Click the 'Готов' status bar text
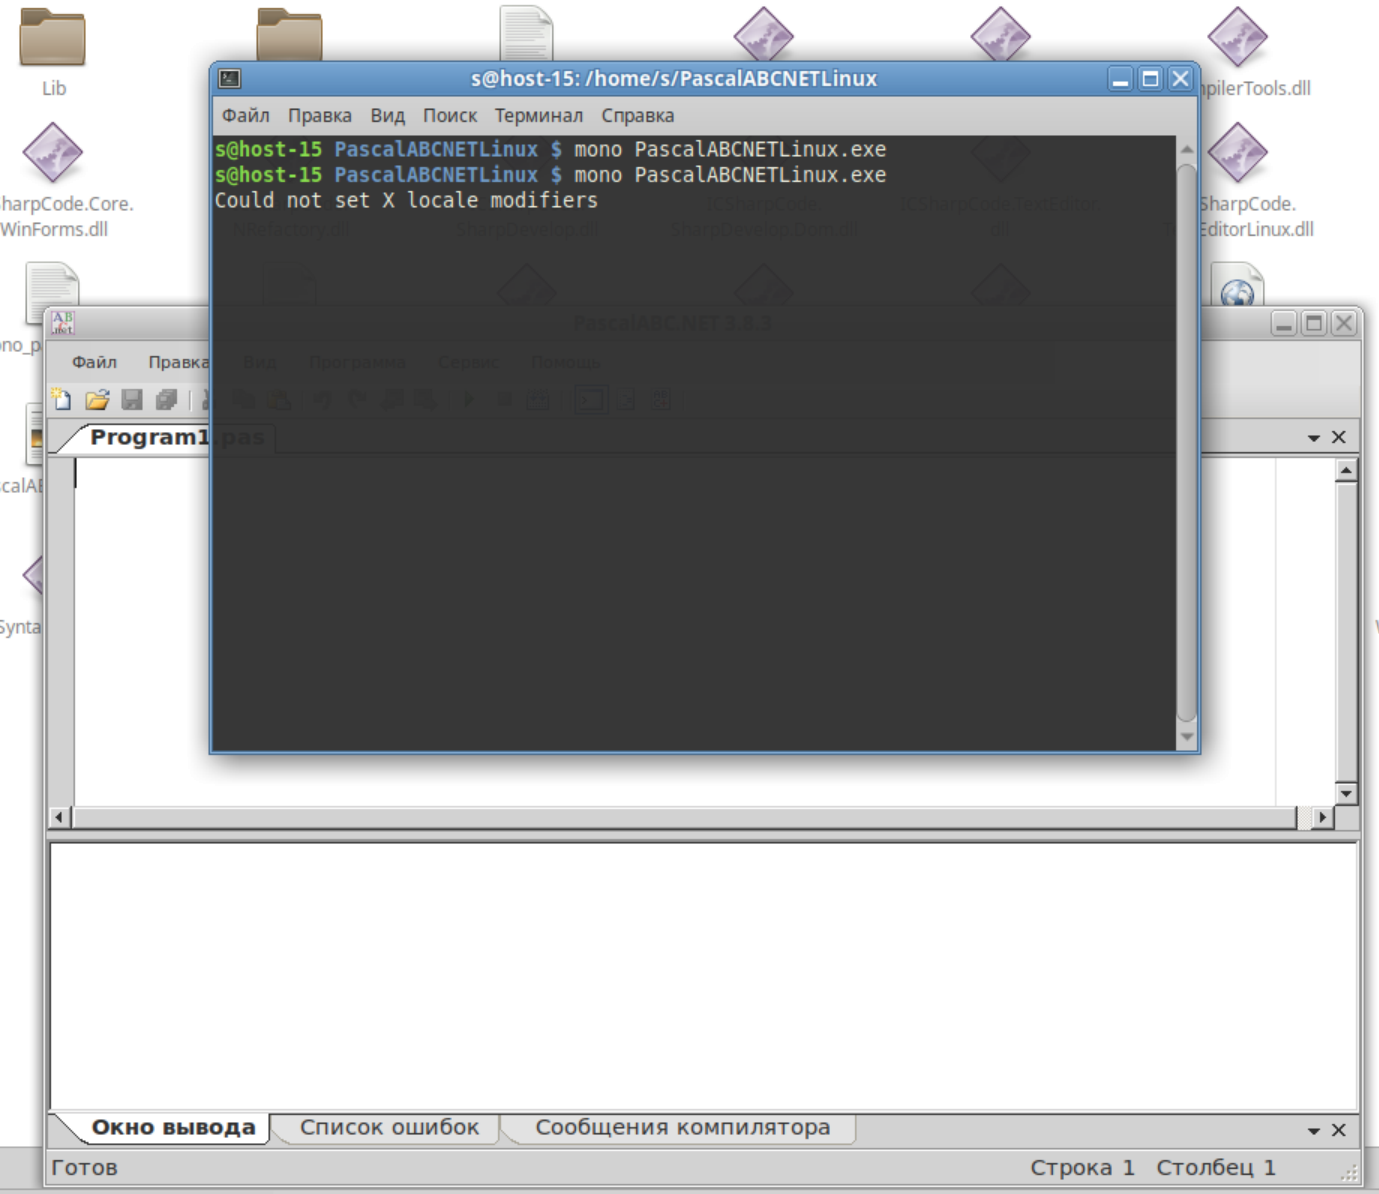The image size is (1379, 1194). [85, 1167]
